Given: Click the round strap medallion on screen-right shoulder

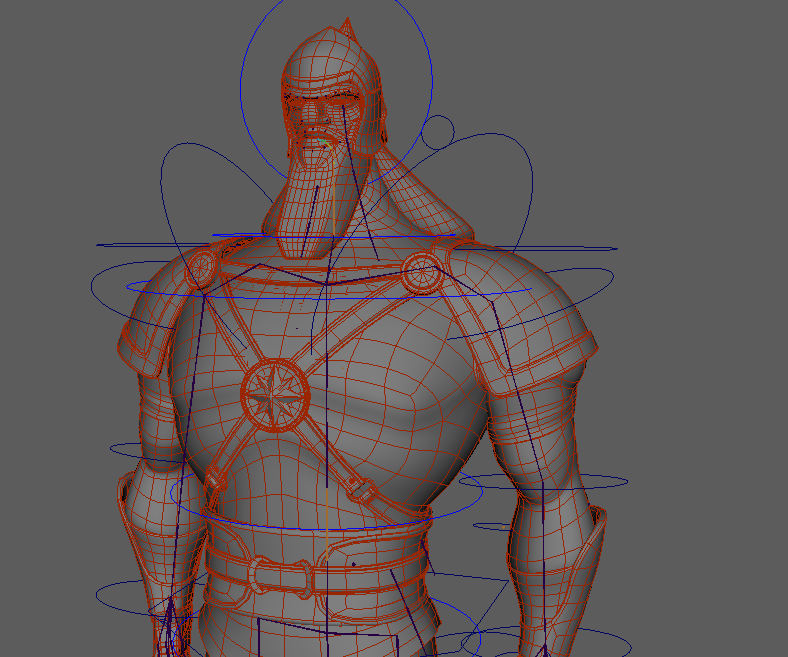Looking at the screenshot, I should 421,270.
